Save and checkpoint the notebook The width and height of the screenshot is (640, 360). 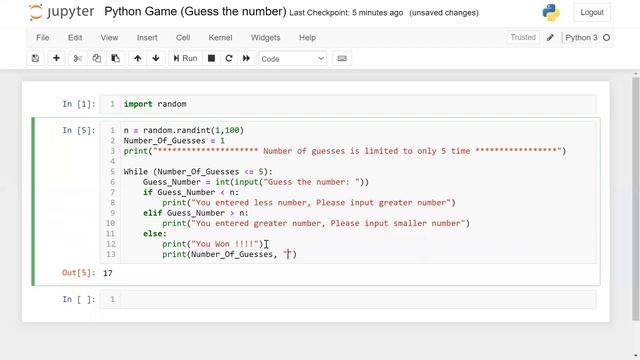(x=36, y=58)
